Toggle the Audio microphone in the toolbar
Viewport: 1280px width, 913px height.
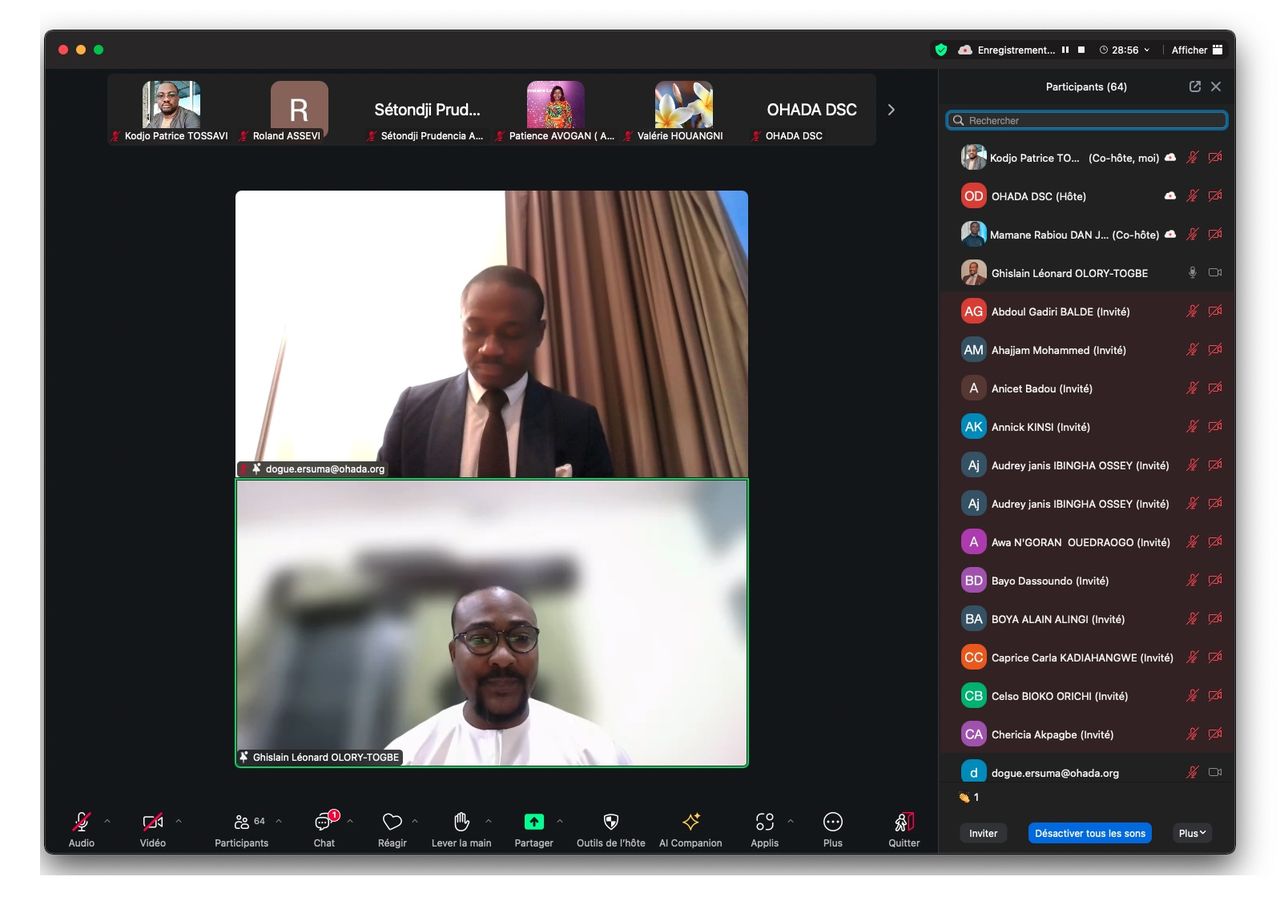tap(81, 822)
